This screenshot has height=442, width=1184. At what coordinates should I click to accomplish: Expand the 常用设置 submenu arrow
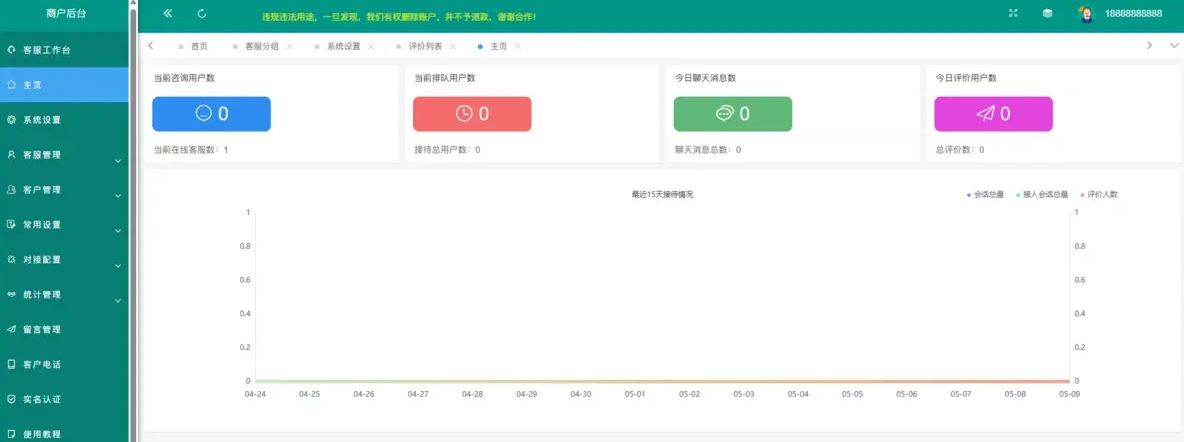click(118, 231)
